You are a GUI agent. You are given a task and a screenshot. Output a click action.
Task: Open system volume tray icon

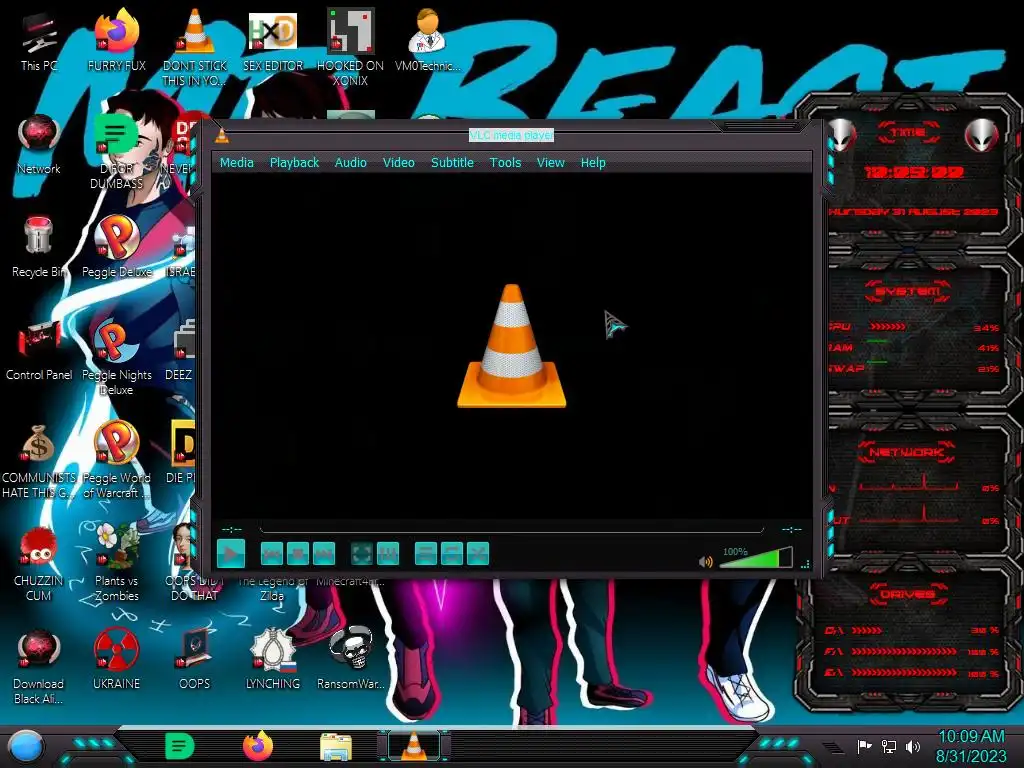913,746
